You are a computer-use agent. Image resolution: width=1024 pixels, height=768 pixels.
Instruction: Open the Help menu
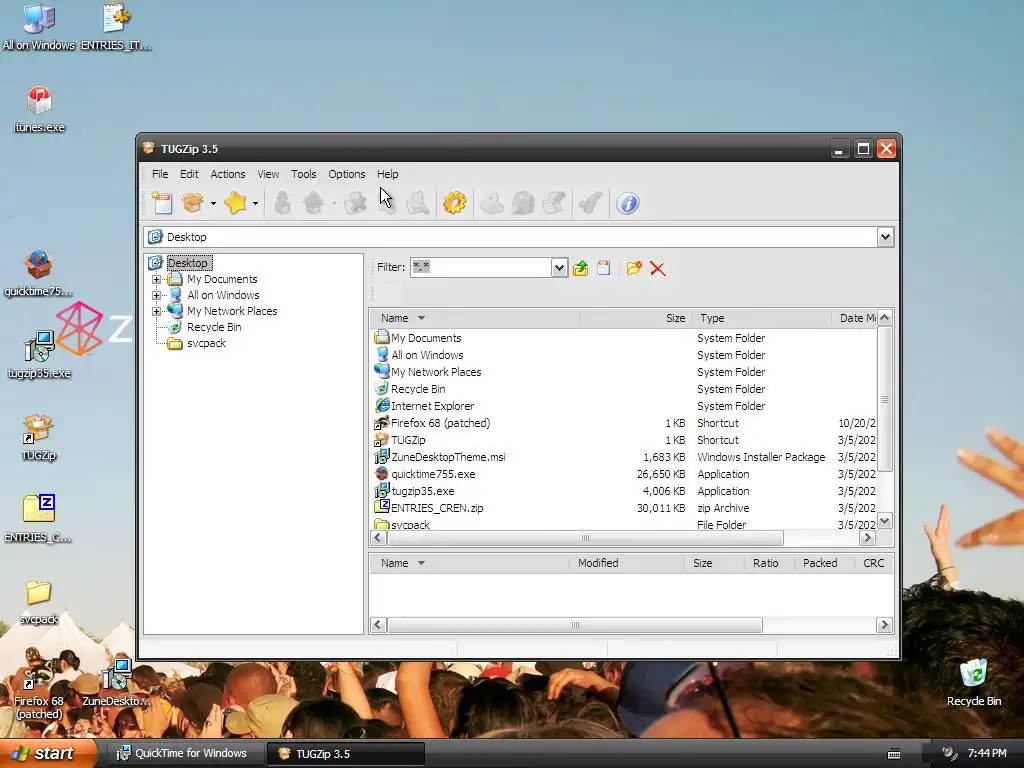[x=387, y=174]
